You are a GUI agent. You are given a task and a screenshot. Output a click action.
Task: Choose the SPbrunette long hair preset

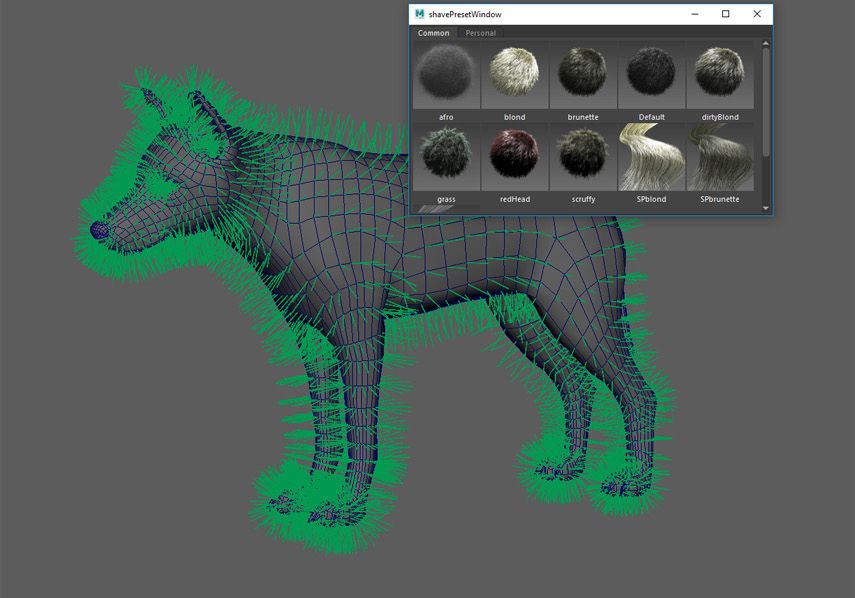tap(720, 157)
